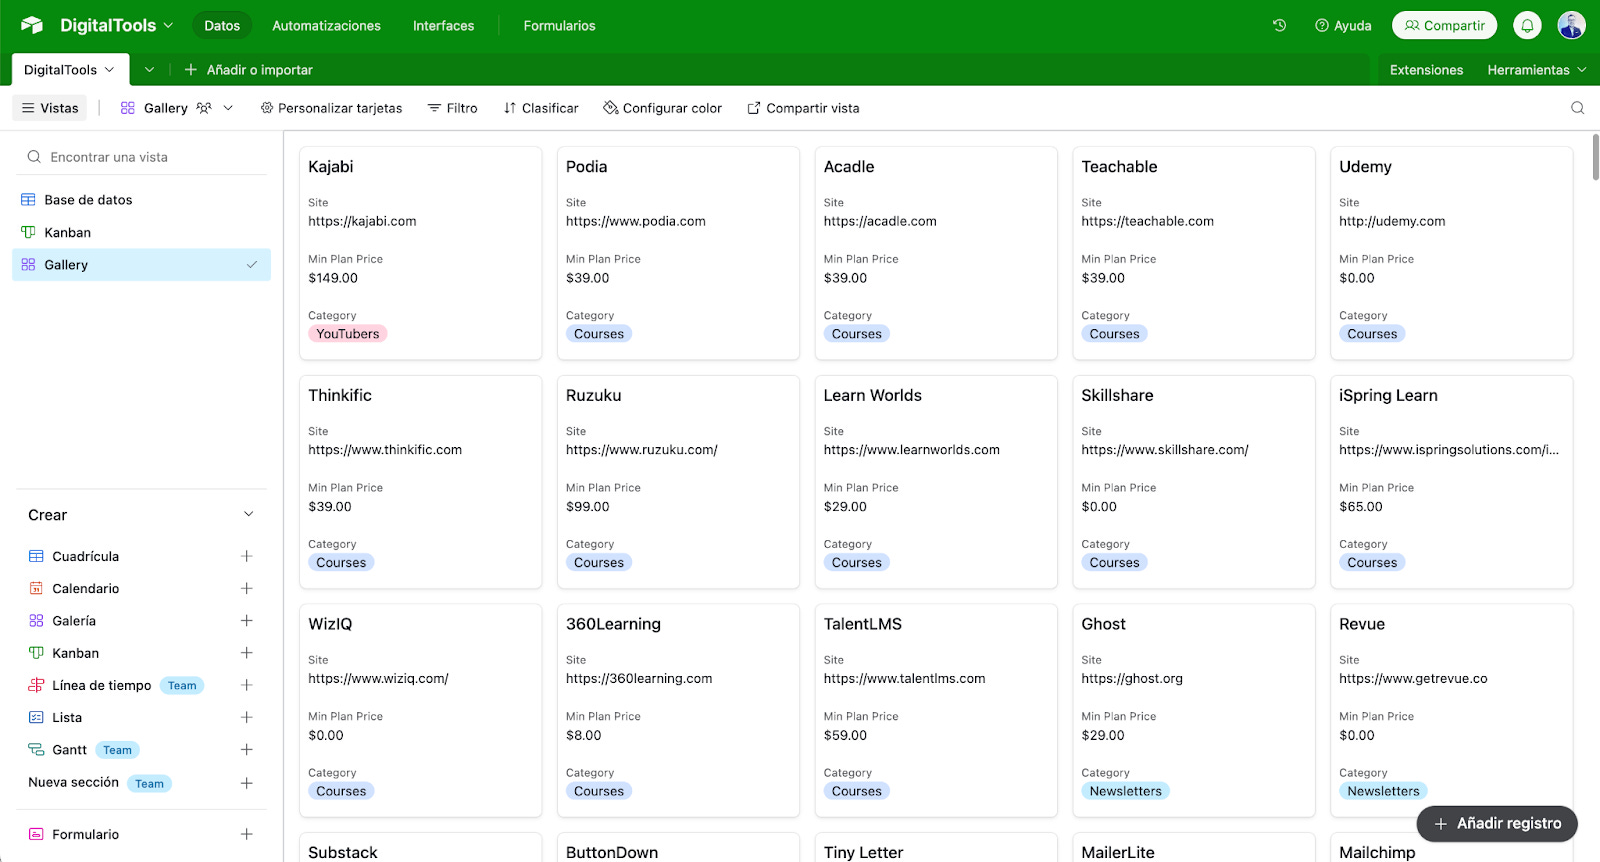The height and width of the screenshot is (862, 1600).
Task: Create a Lista view
Action: point(67,717)
